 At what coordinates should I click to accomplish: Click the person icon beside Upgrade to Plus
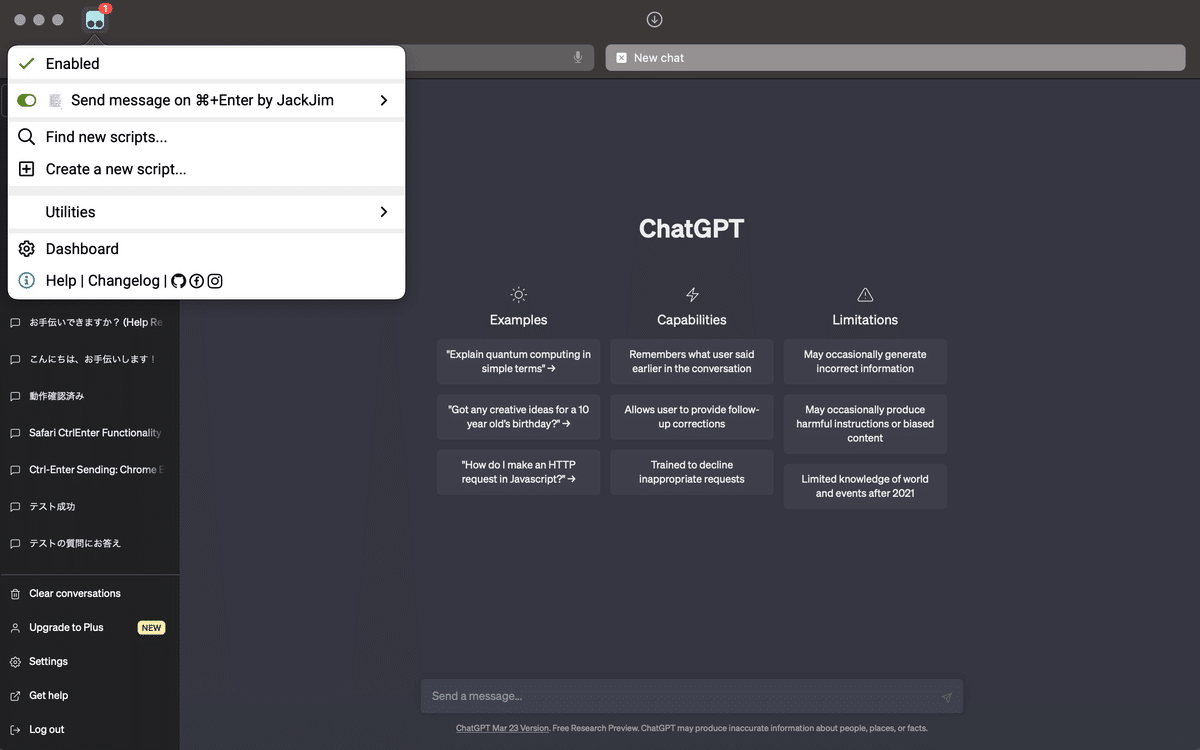click(15, 628)
